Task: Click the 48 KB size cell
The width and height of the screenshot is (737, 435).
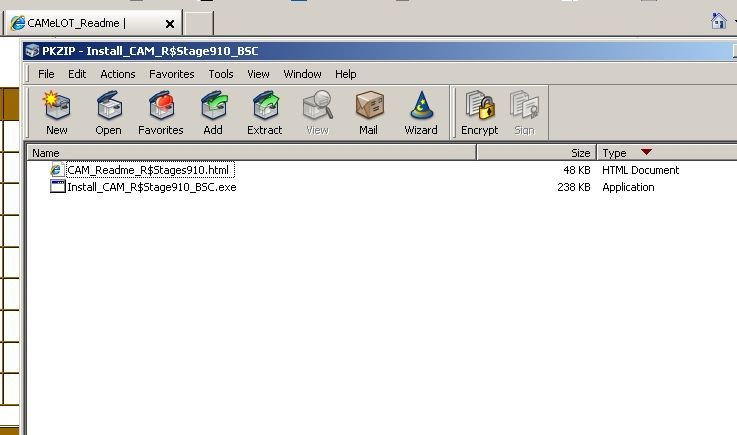Action: click(577, 170)
